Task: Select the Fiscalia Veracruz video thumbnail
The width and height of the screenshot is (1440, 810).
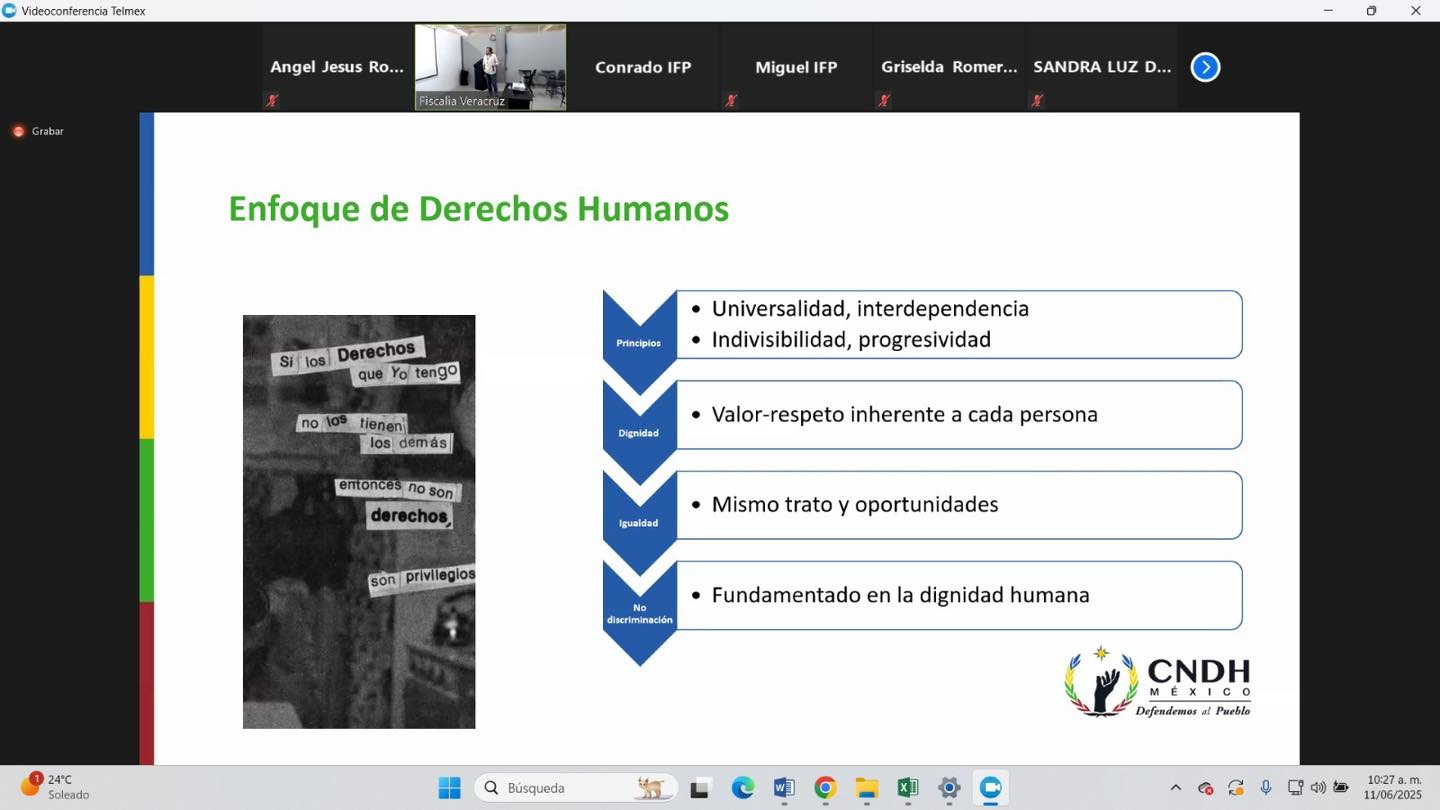Action: pos(490,67)
